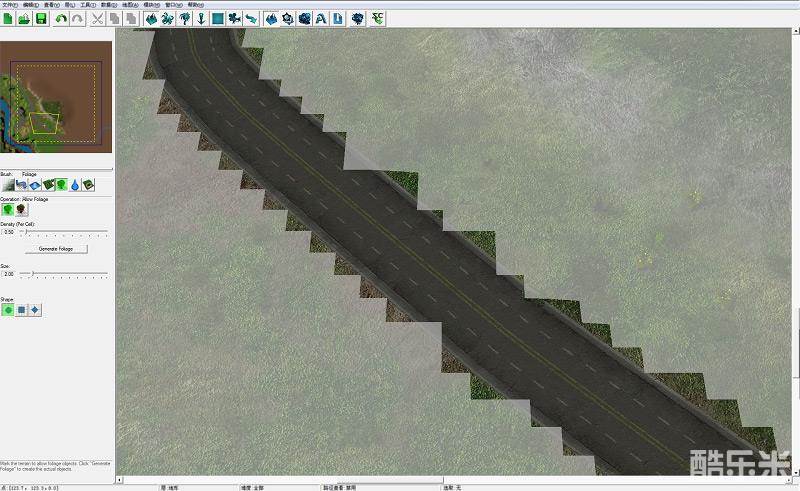Click the Undo arrow in toolbar

pyautogui.click(x=62, y=19)
